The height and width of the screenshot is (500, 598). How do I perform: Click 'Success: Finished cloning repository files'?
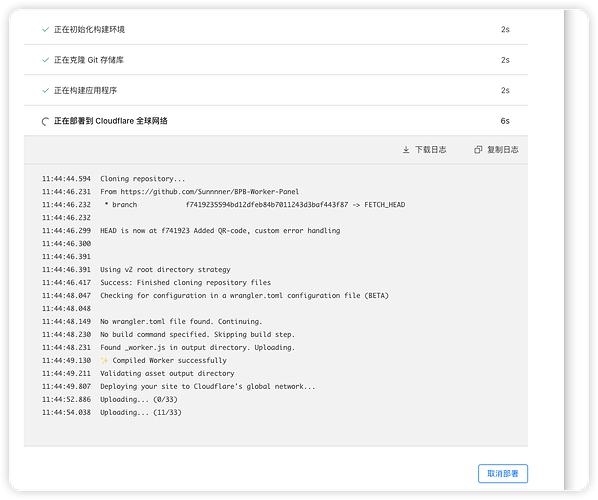(185, 282)
